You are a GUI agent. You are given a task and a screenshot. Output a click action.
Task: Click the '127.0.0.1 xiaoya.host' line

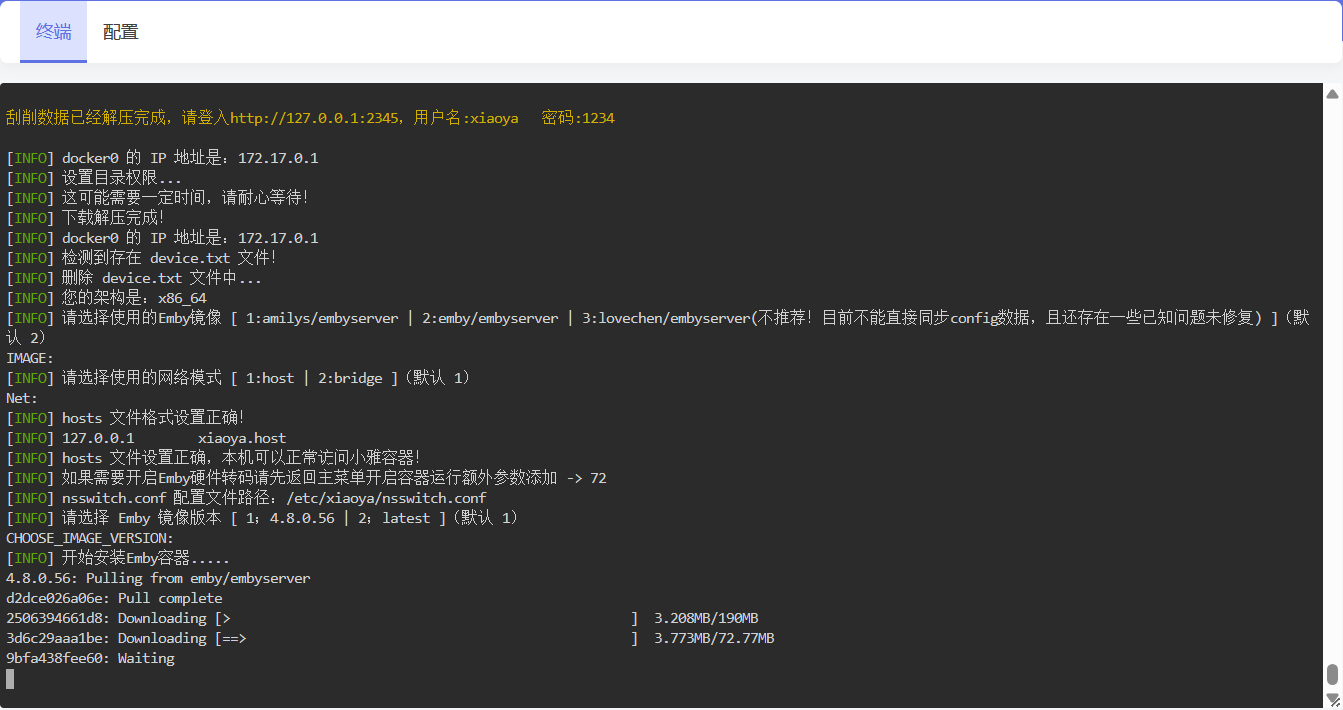coord(146,438)
